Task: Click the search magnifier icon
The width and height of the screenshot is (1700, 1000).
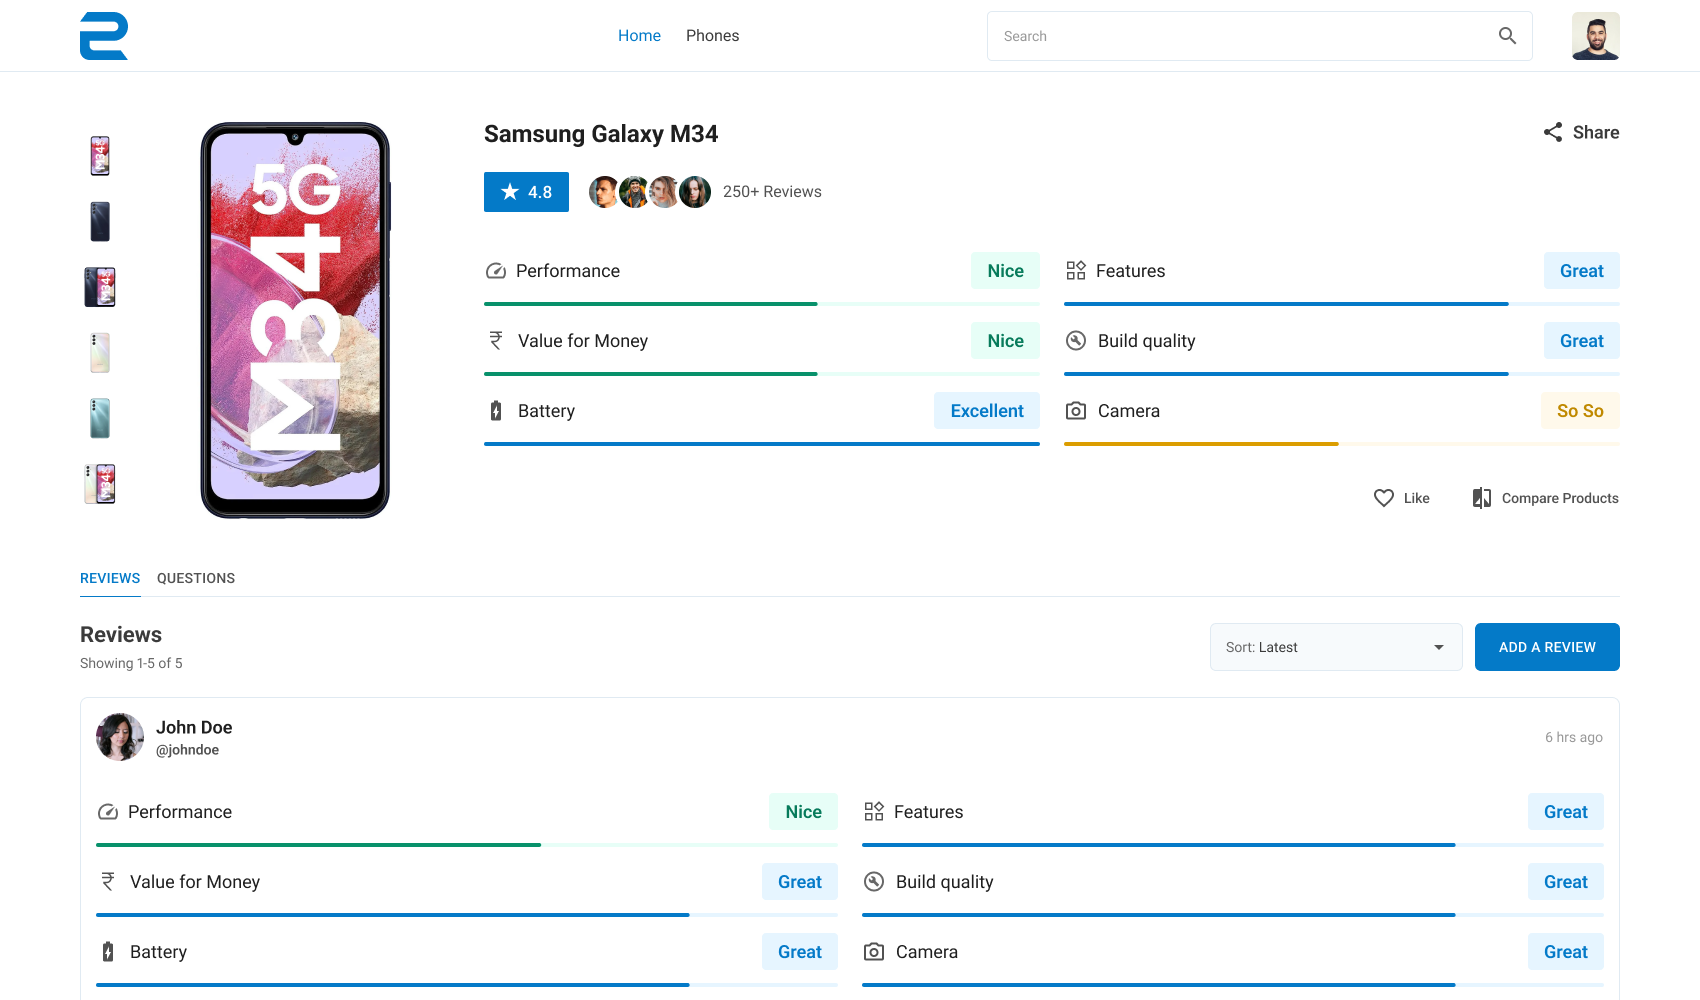Action: 1507,36
